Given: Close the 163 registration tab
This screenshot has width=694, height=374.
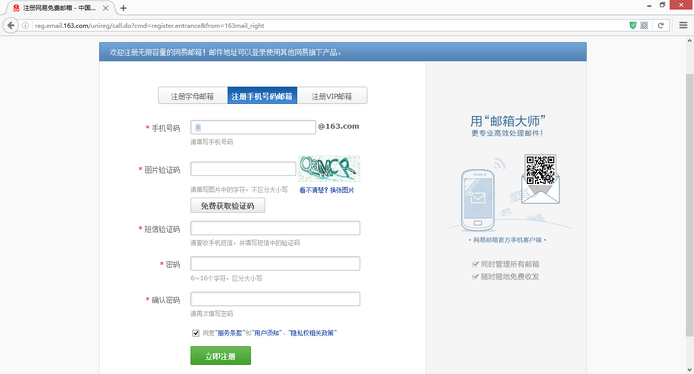Looking at the screenshot, I should pos(105,8).
